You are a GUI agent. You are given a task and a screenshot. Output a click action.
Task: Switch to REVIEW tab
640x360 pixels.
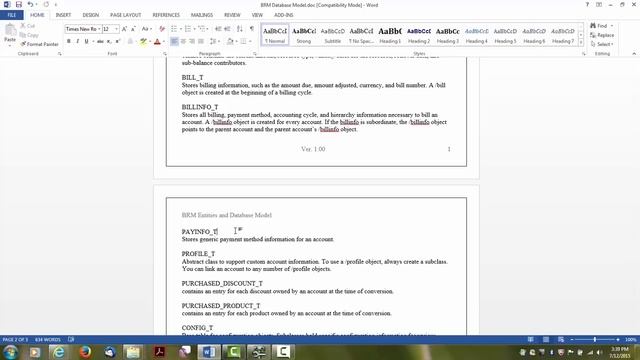coord(232,15)
